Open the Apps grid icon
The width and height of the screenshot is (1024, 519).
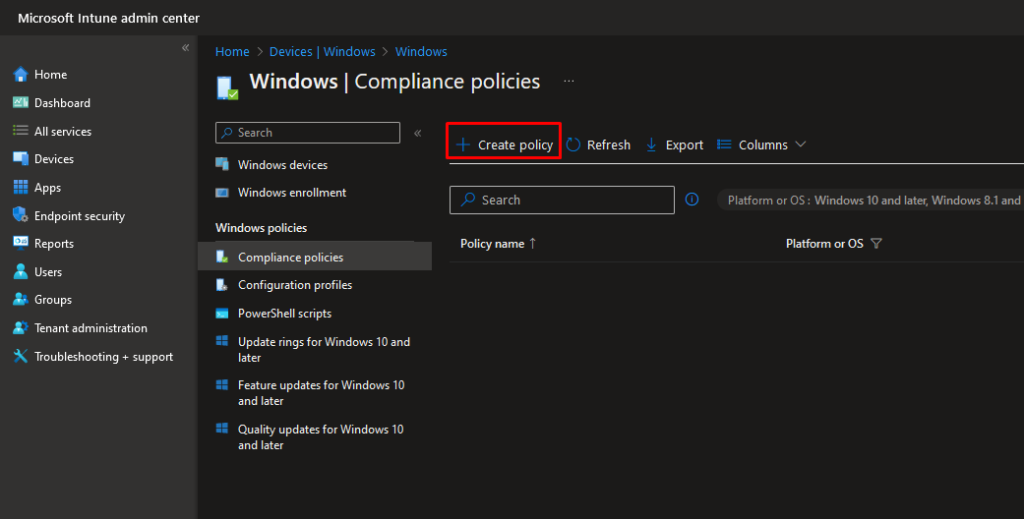click(21, 187)
